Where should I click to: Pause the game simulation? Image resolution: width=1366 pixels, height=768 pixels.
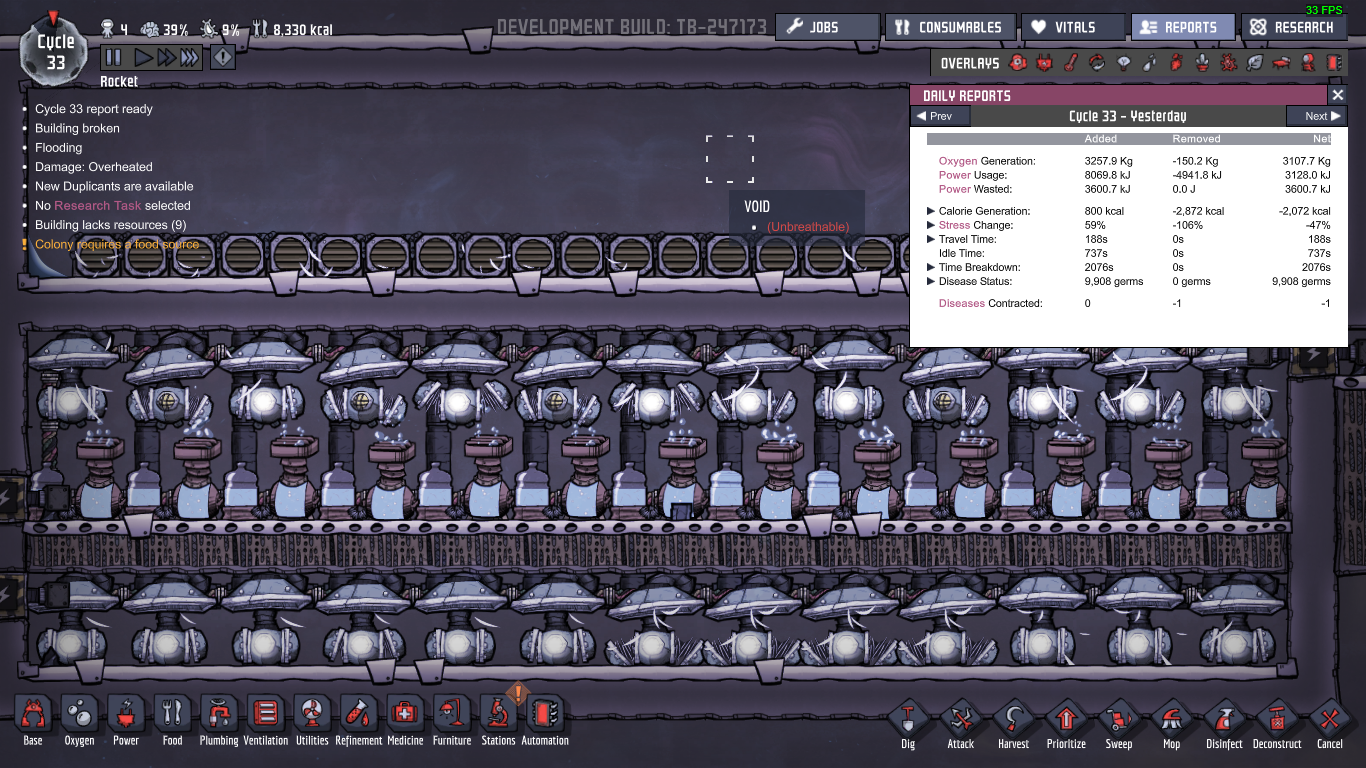[x=113, y=58]
